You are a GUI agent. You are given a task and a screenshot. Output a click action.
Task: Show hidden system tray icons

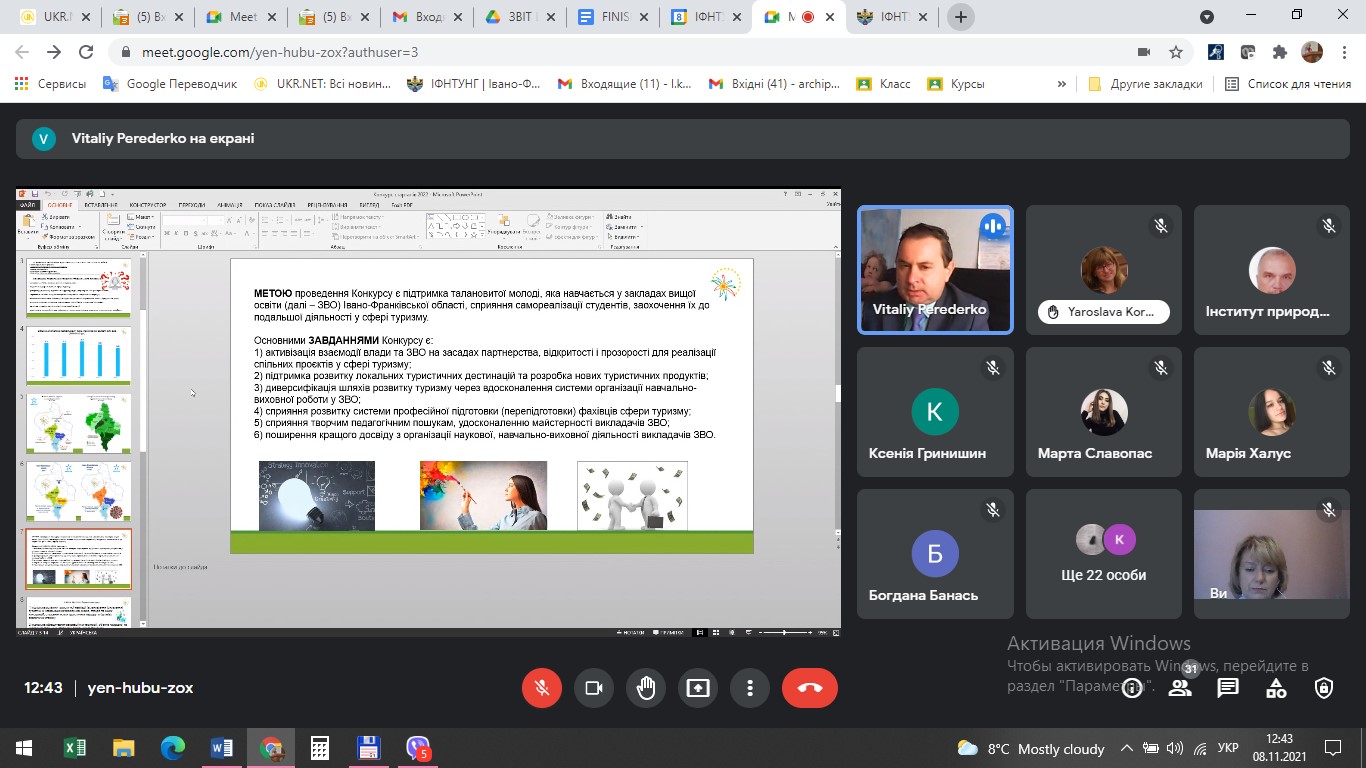pos(1127,748)
